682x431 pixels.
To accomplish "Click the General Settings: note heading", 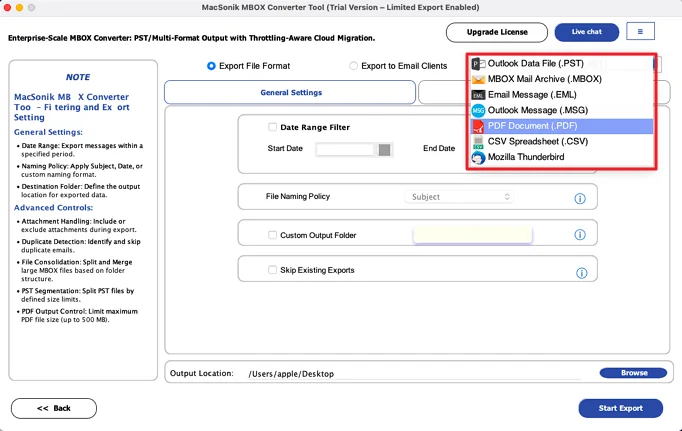I will (x=48, y=132).
